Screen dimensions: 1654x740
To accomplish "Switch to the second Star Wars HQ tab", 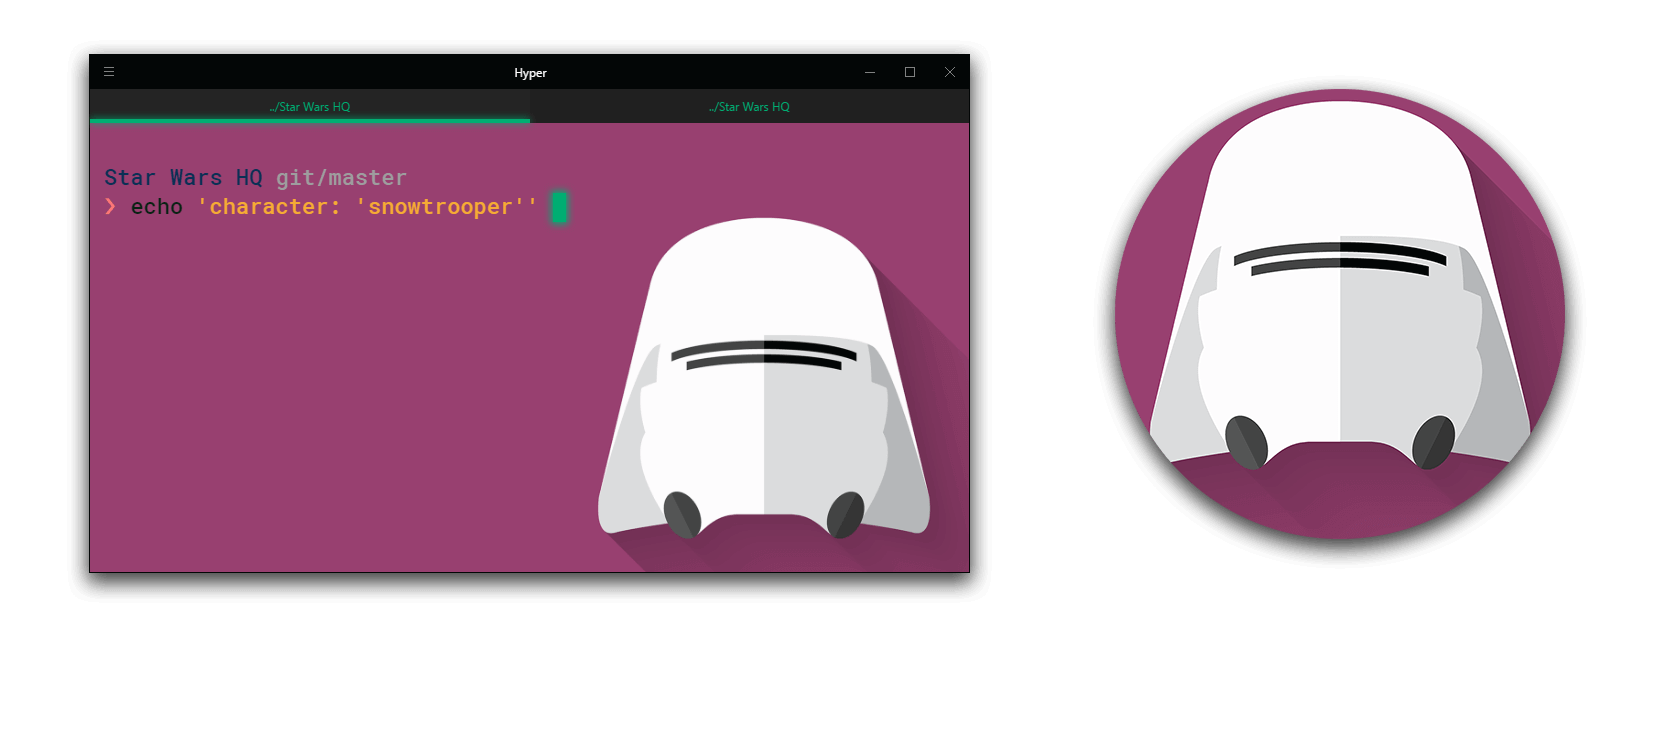I will click(x=750, y=106).
